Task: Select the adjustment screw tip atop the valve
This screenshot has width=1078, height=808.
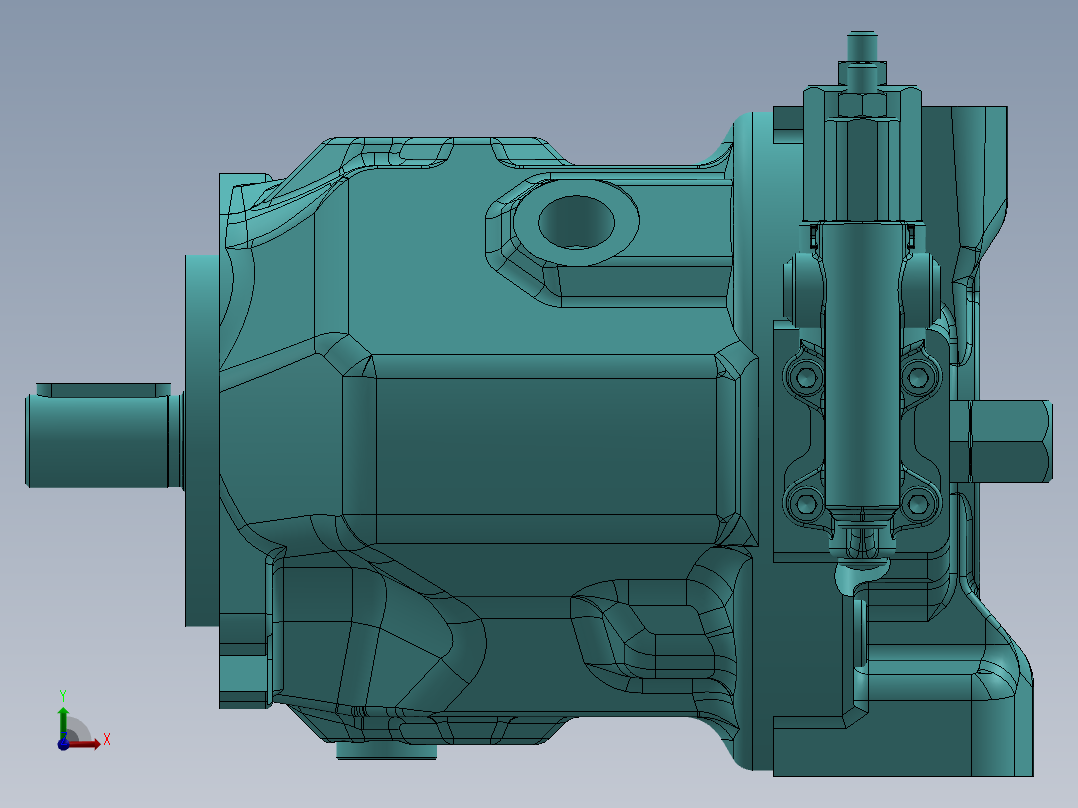Action: 862,46
